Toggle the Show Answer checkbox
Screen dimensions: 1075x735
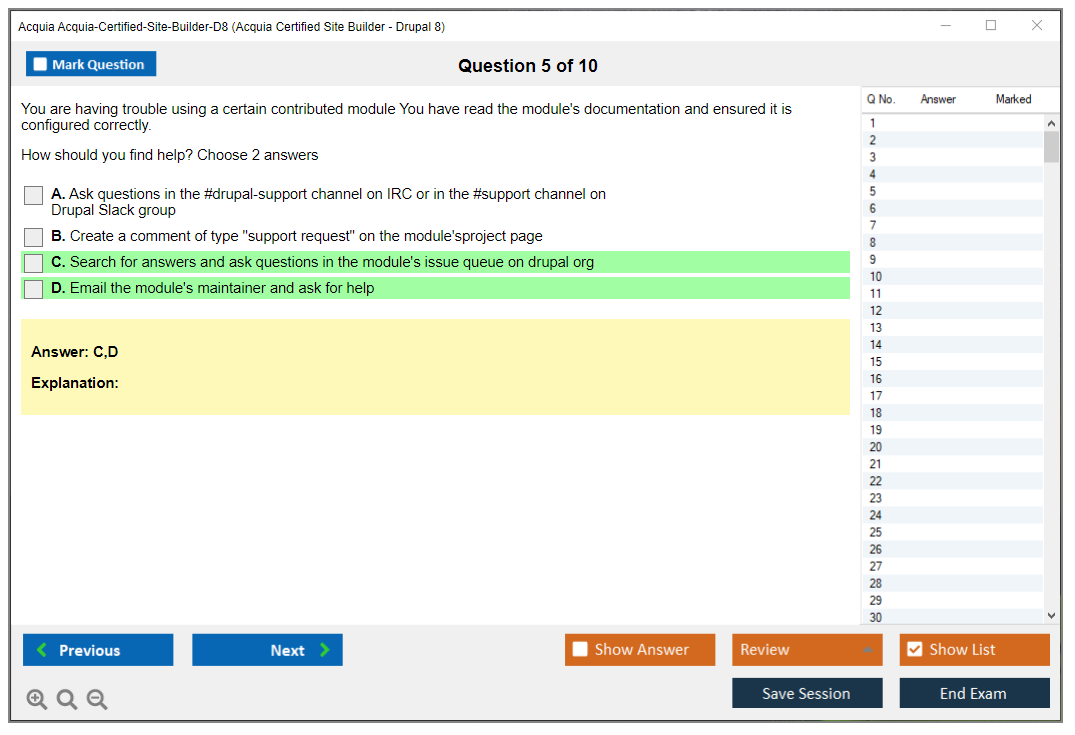(x=580, y=650)
